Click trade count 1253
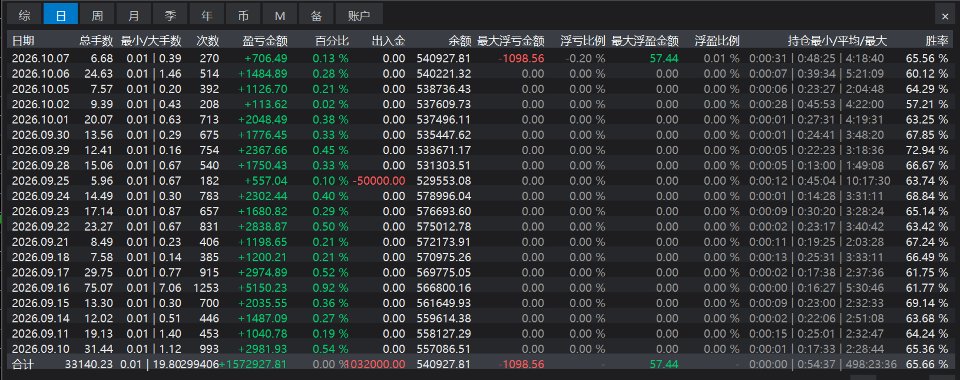This screenshot has width=960, height=380. (x=206, y=288)
